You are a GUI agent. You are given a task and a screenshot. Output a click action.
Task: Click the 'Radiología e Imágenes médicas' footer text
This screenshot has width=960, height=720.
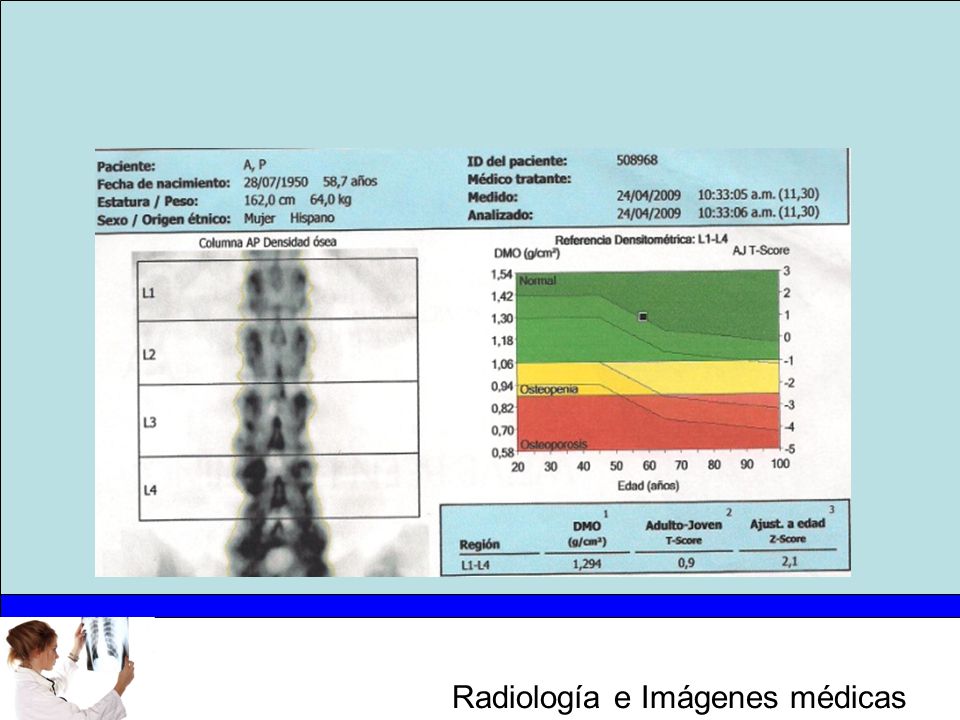pyautogui.click(x=679, y=697)
